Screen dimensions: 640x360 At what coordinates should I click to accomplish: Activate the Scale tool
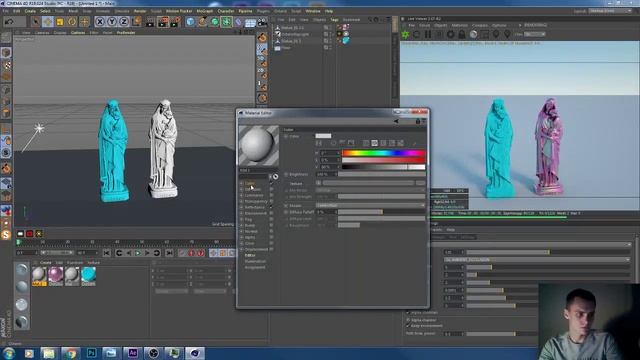(x=60, y=21)
